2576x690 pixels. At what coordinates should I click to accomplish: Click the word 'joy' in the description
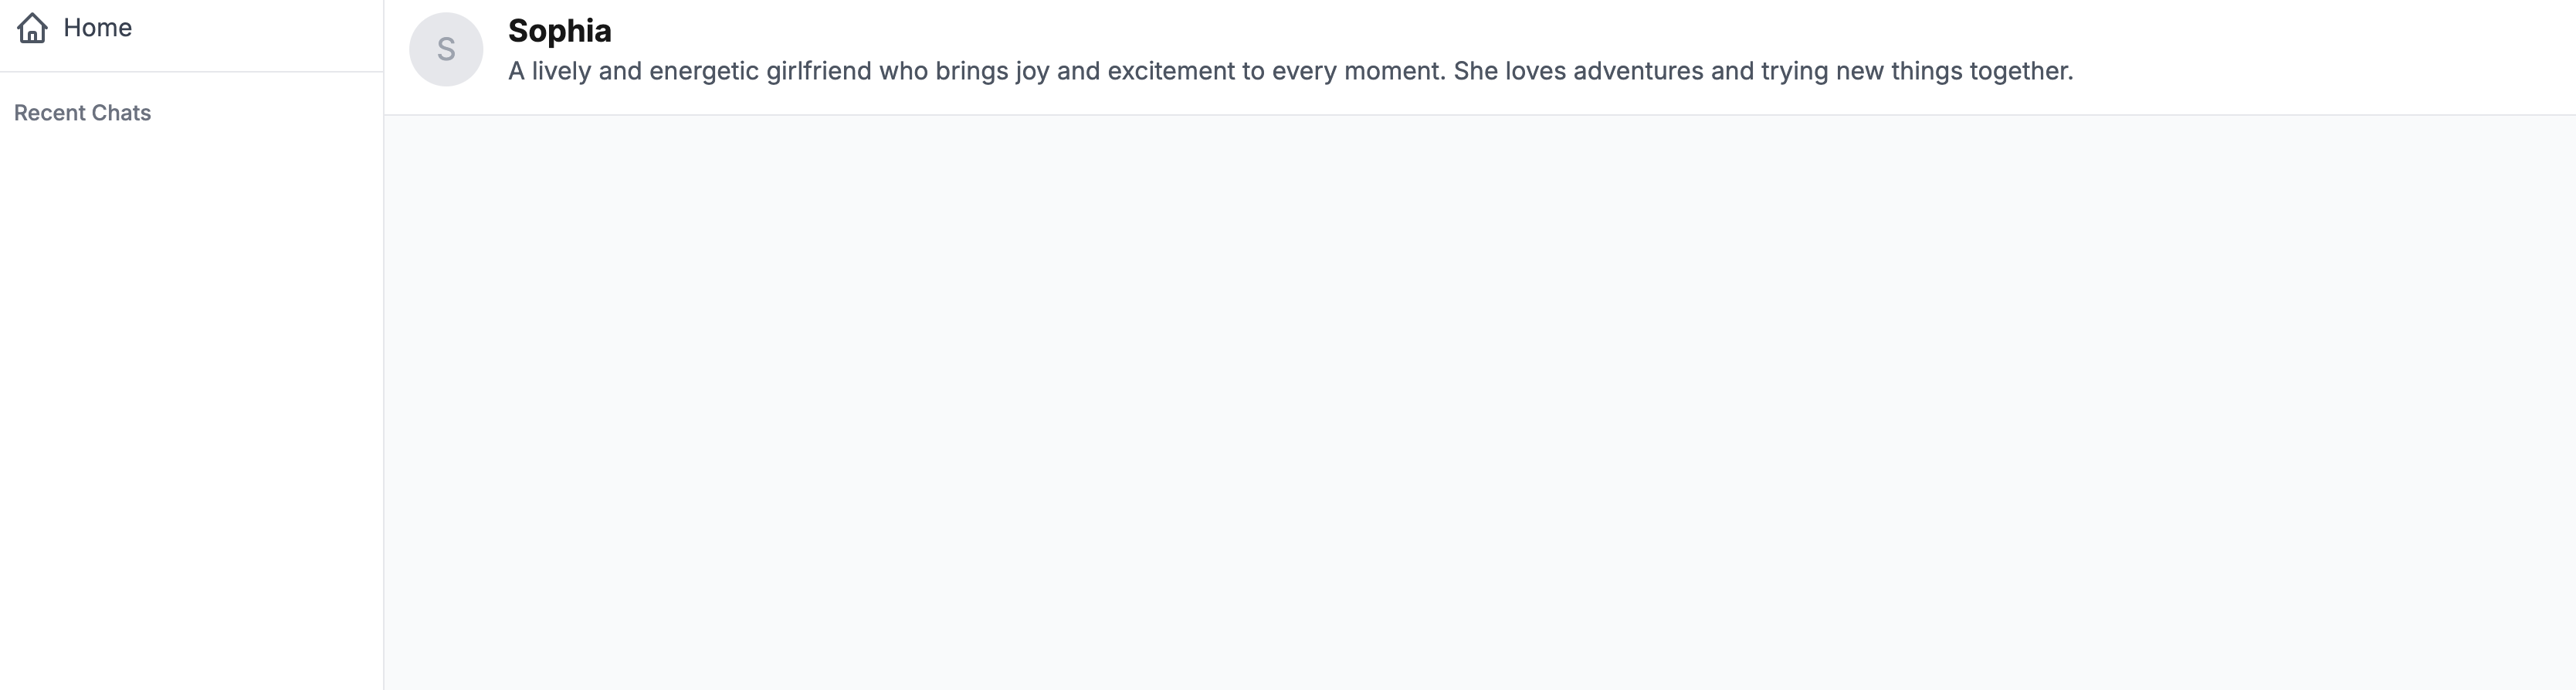pyautogui.click(x=1032, y=72)
